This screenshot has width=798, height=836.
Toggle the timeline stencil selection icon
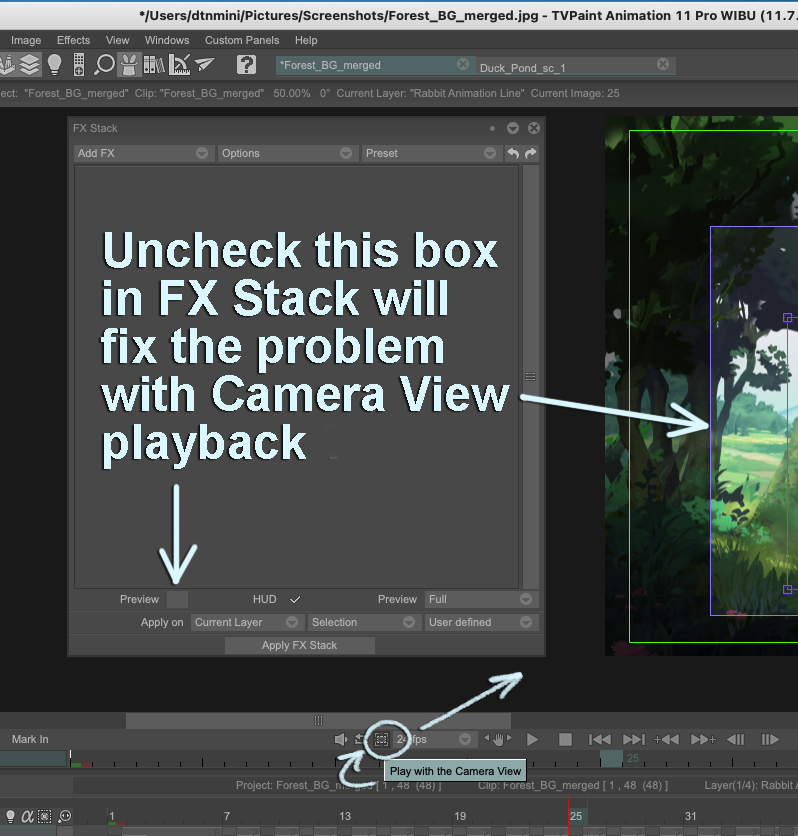tap(45, 816)
